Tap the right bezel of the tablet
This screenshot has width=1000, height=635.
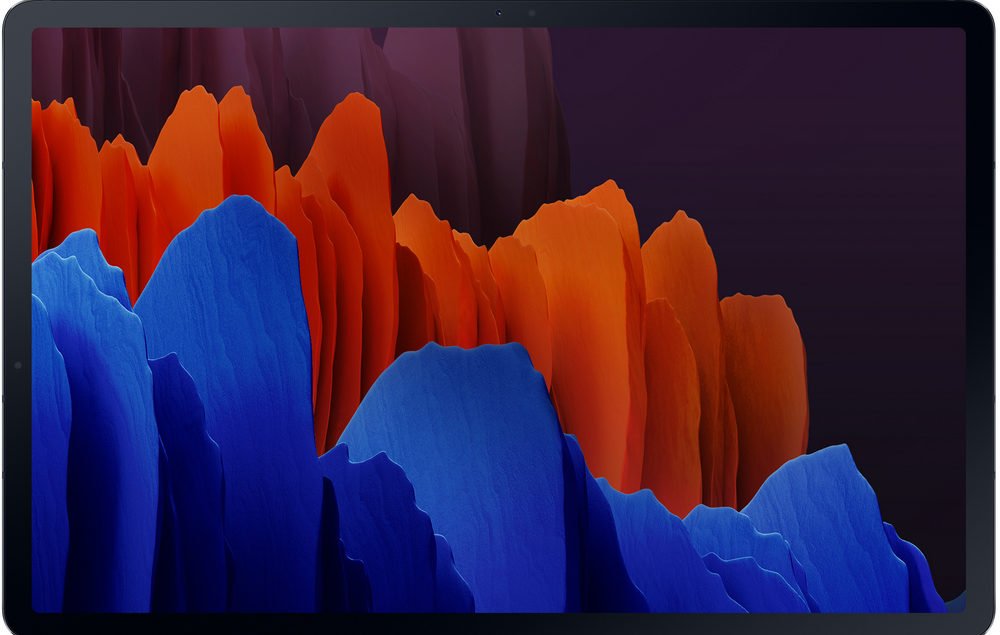click(x=982, y=320)
